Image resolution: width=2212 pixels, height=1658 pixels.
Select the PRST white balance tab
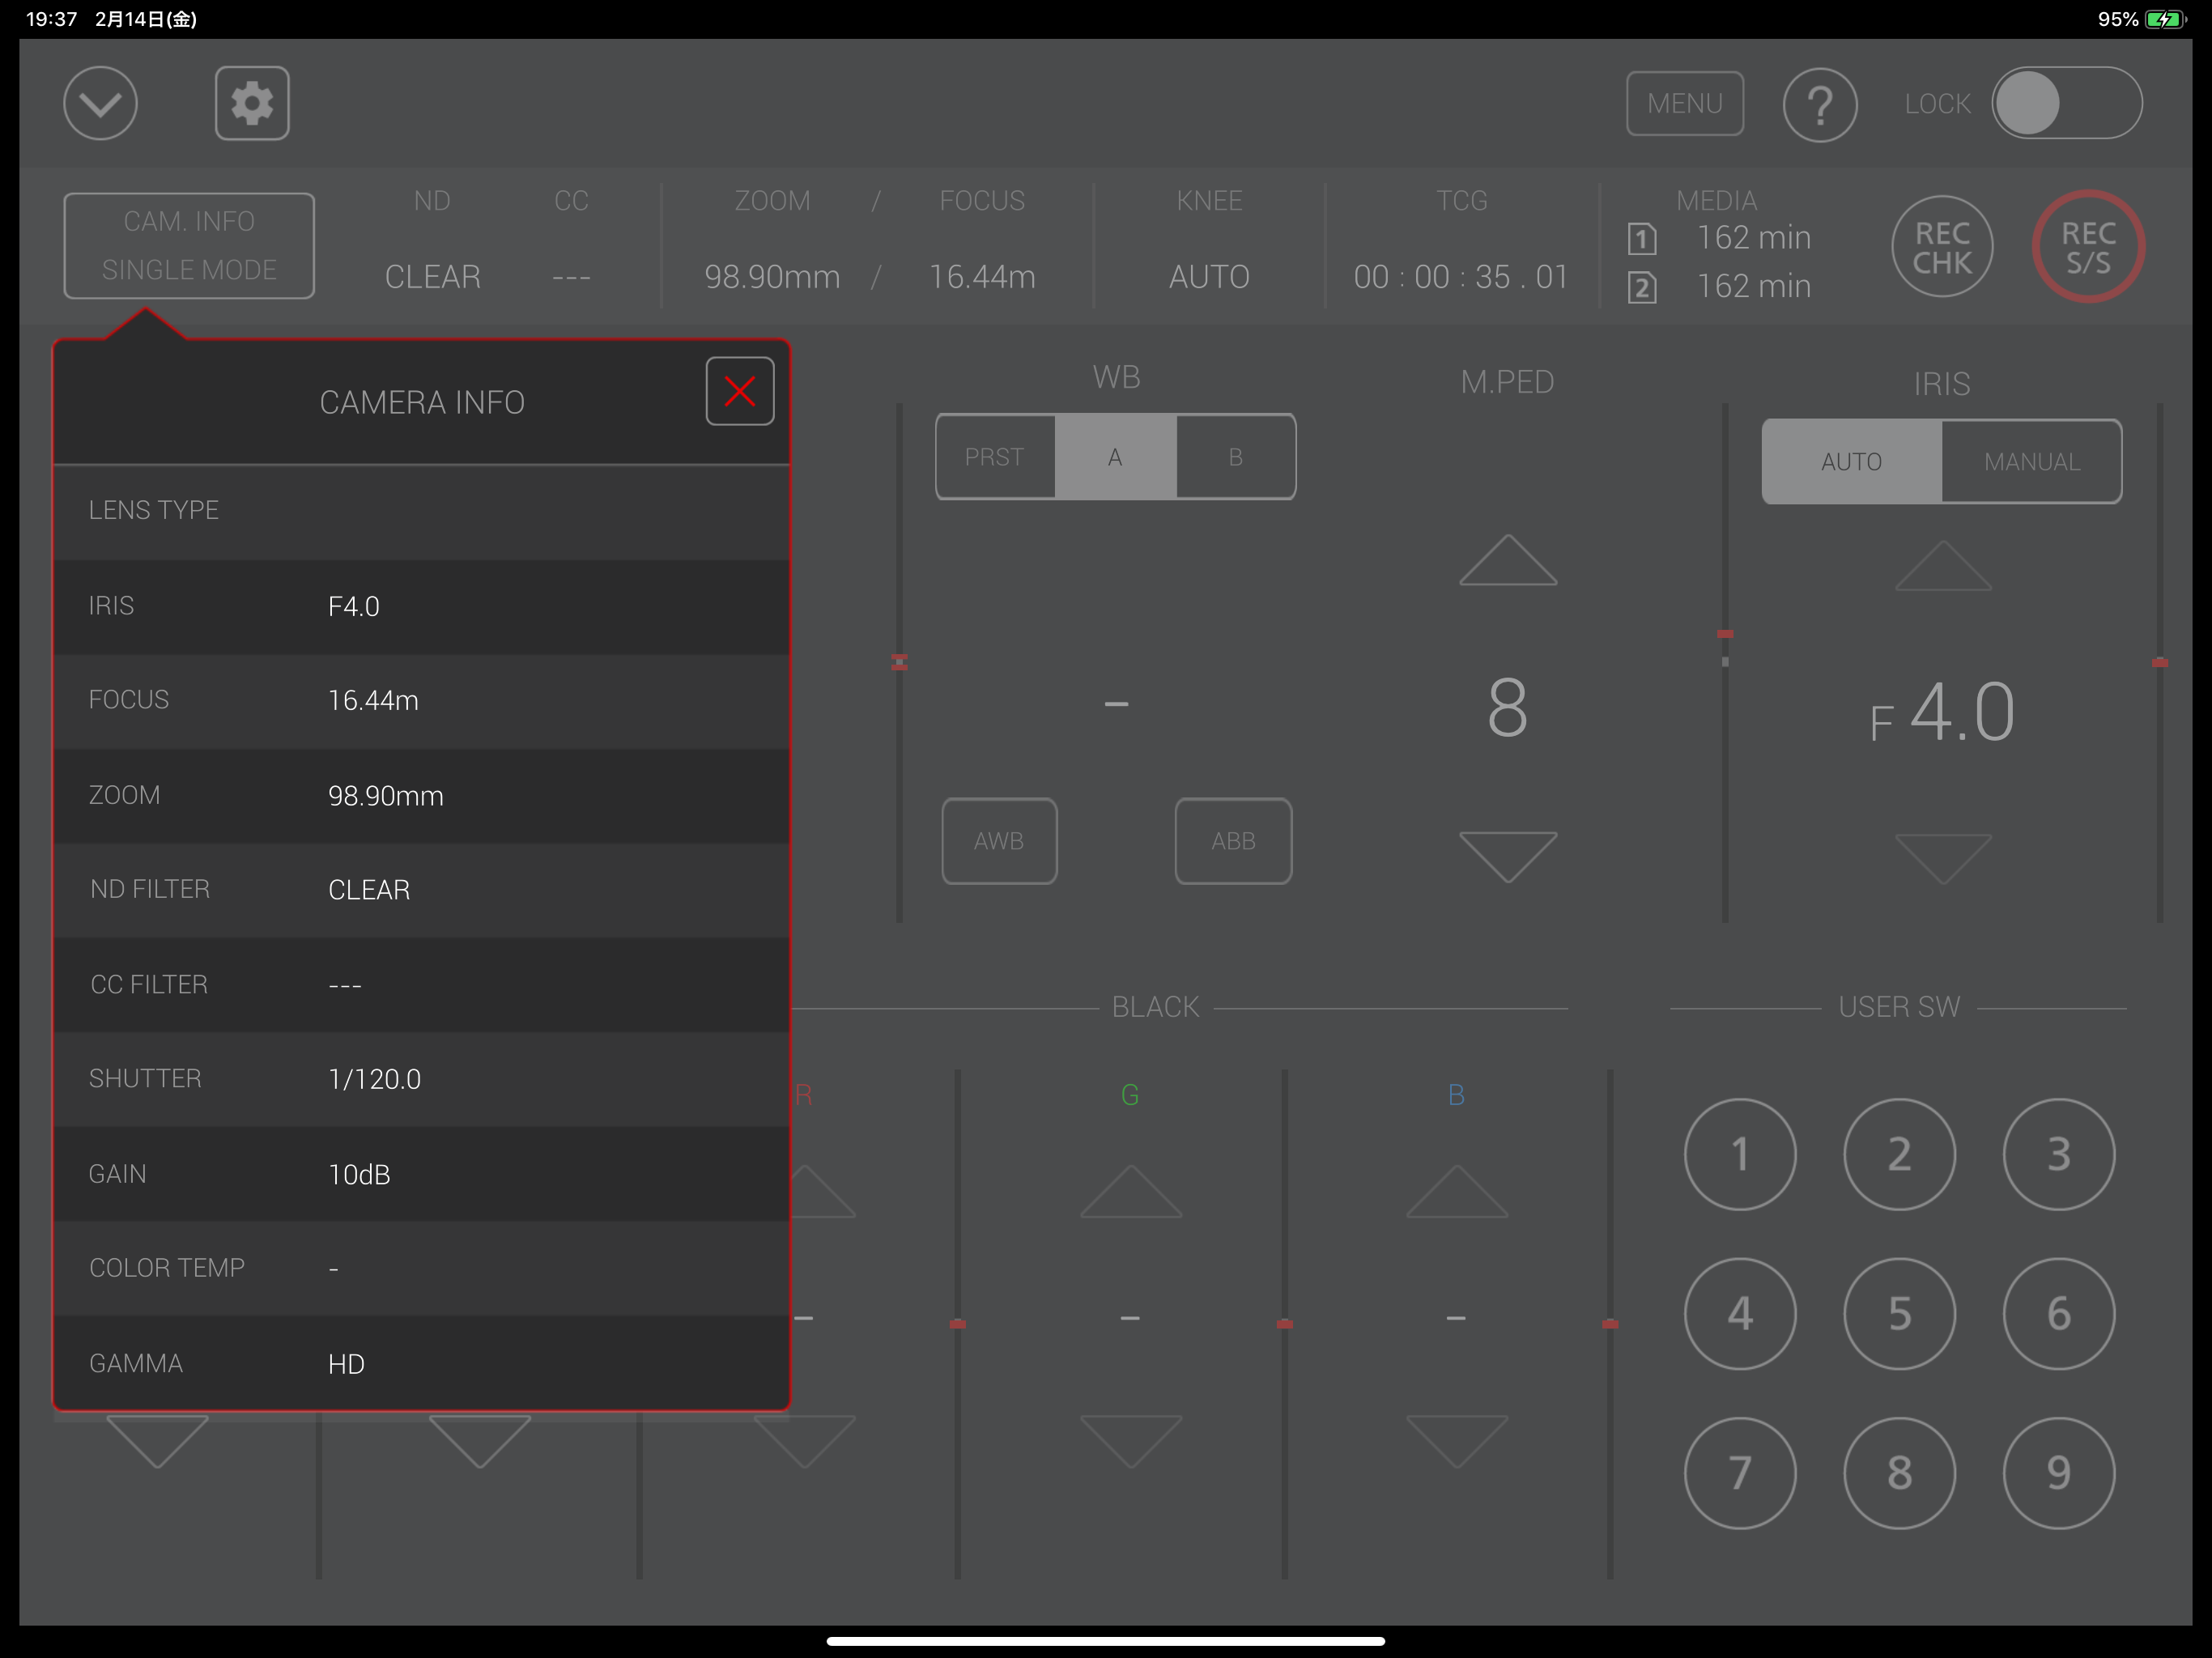click(x=995, y=457)
